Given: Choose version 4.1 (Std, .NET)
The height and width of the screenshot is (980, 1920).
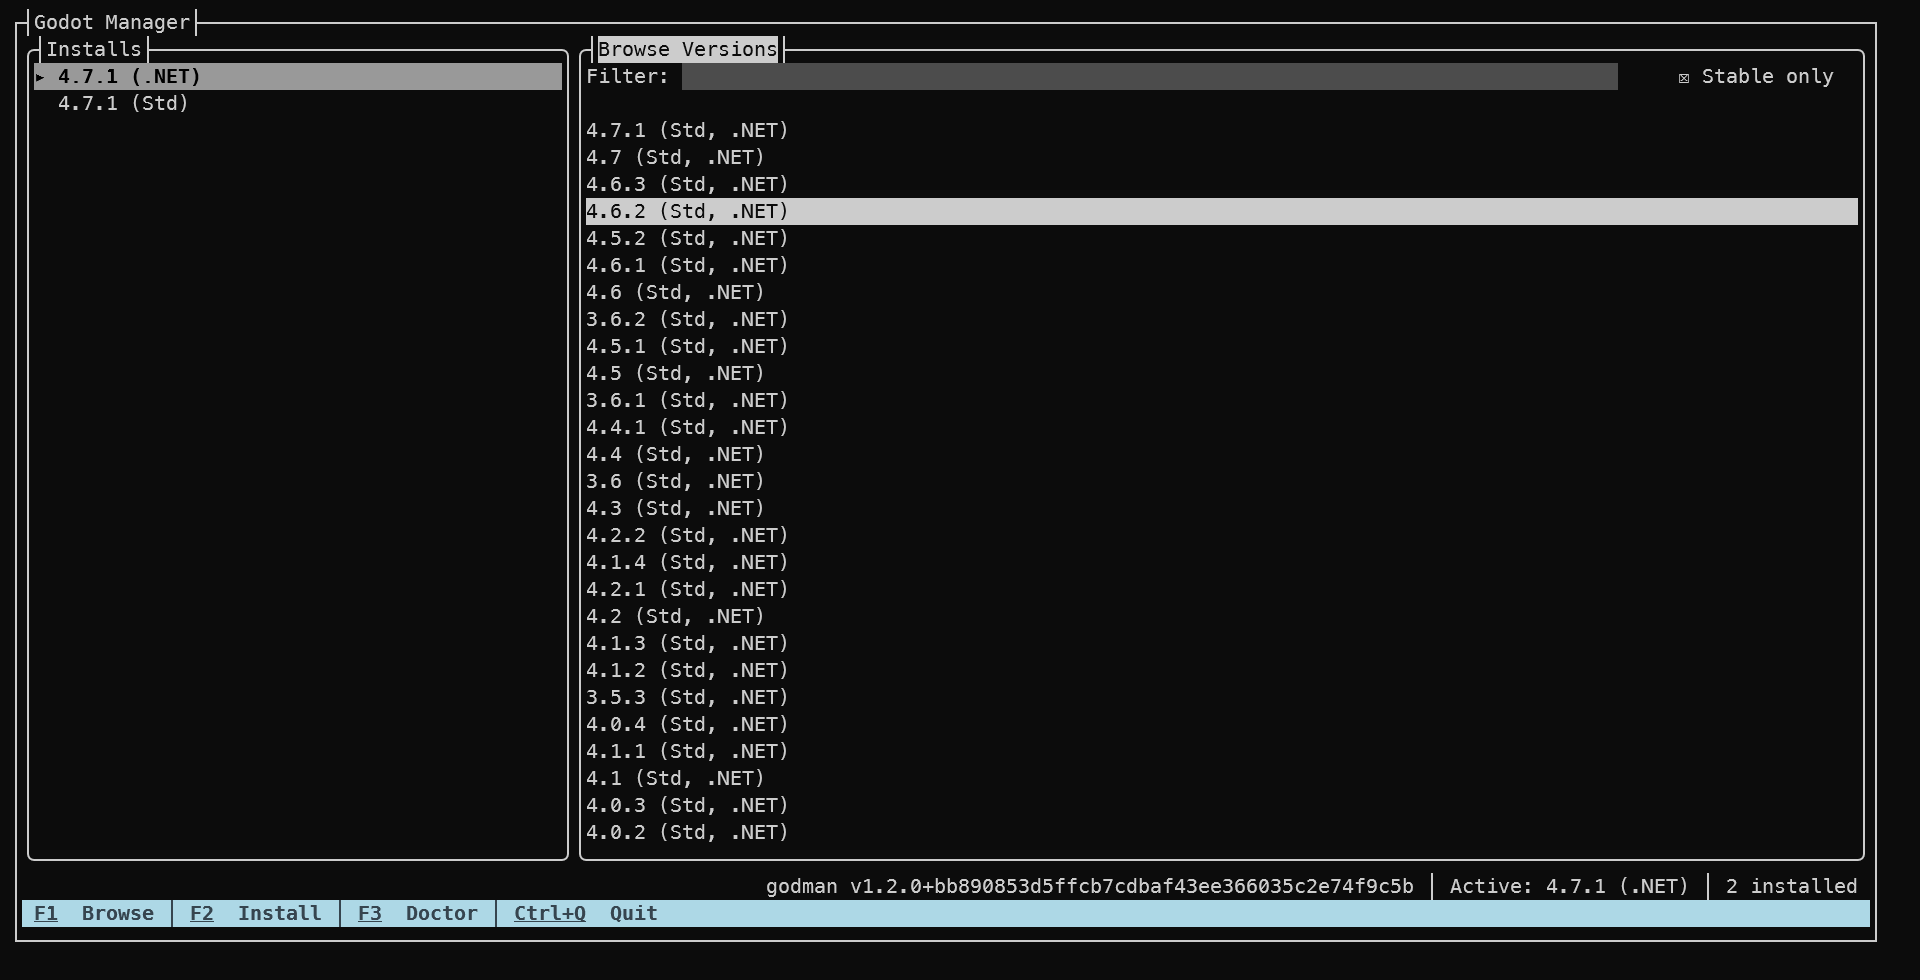Looking at the screenshot, I should pos(1221,779).
